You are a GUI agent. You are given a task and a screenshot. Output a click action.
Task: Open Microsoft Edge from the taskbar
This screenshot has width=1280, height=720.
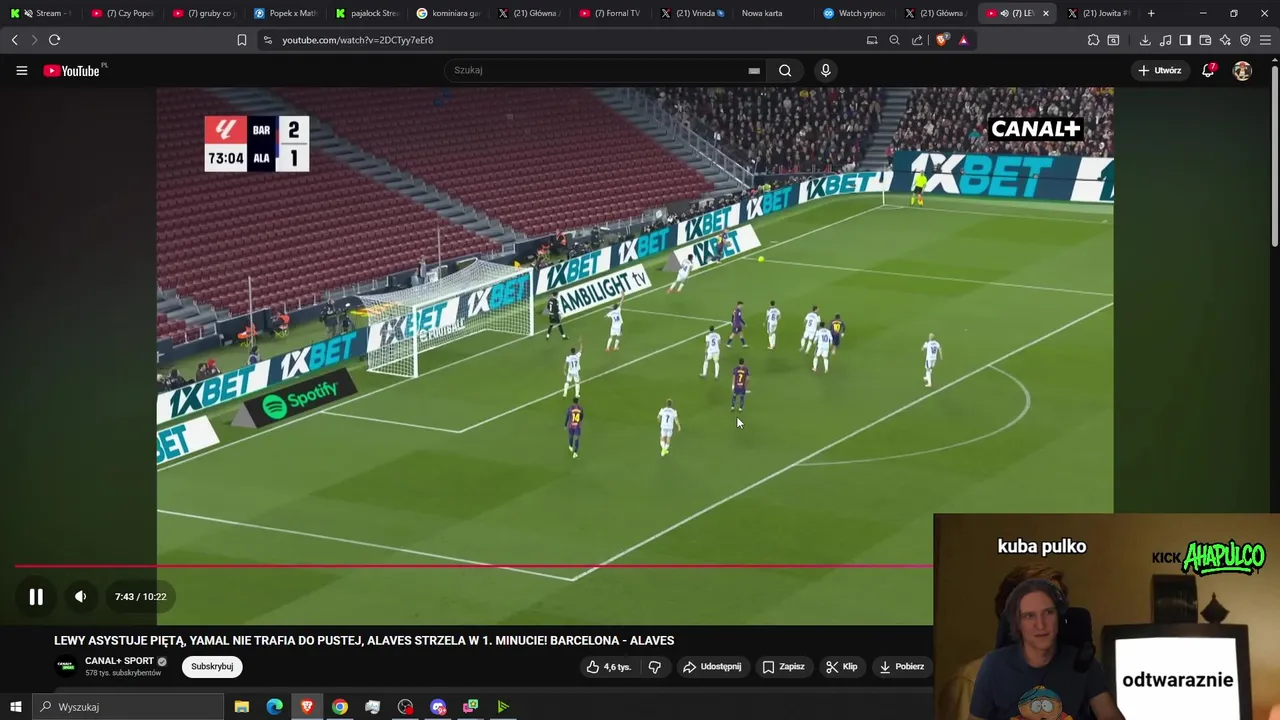pyautogui.click(x=274, y=707)
